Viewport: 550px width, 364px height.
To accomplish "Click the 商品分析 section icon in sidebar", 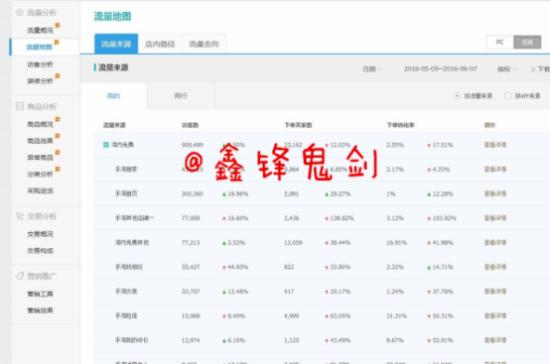I will (20, 106).
